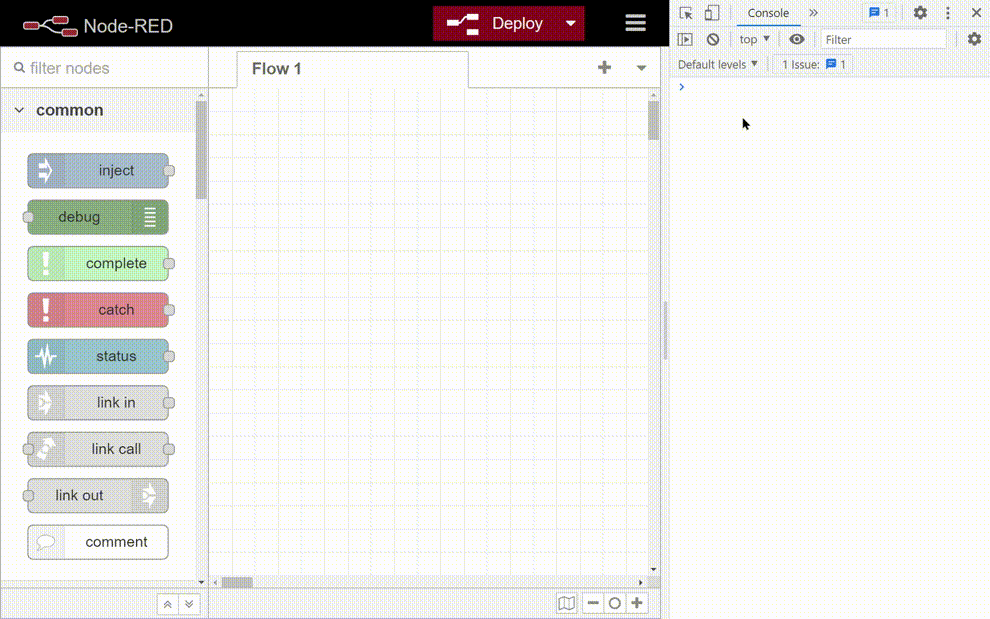
Task: Expand the Deploy dropdown arrow
Action: tap(568, 23)
